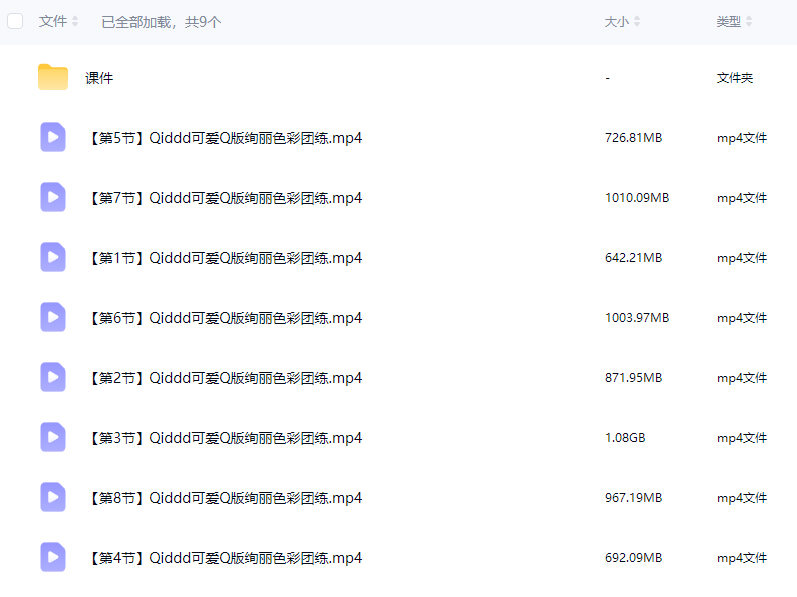797x597 pixels.
Task: Toggle the select-all checkbox in header
Action: point(15,21)
